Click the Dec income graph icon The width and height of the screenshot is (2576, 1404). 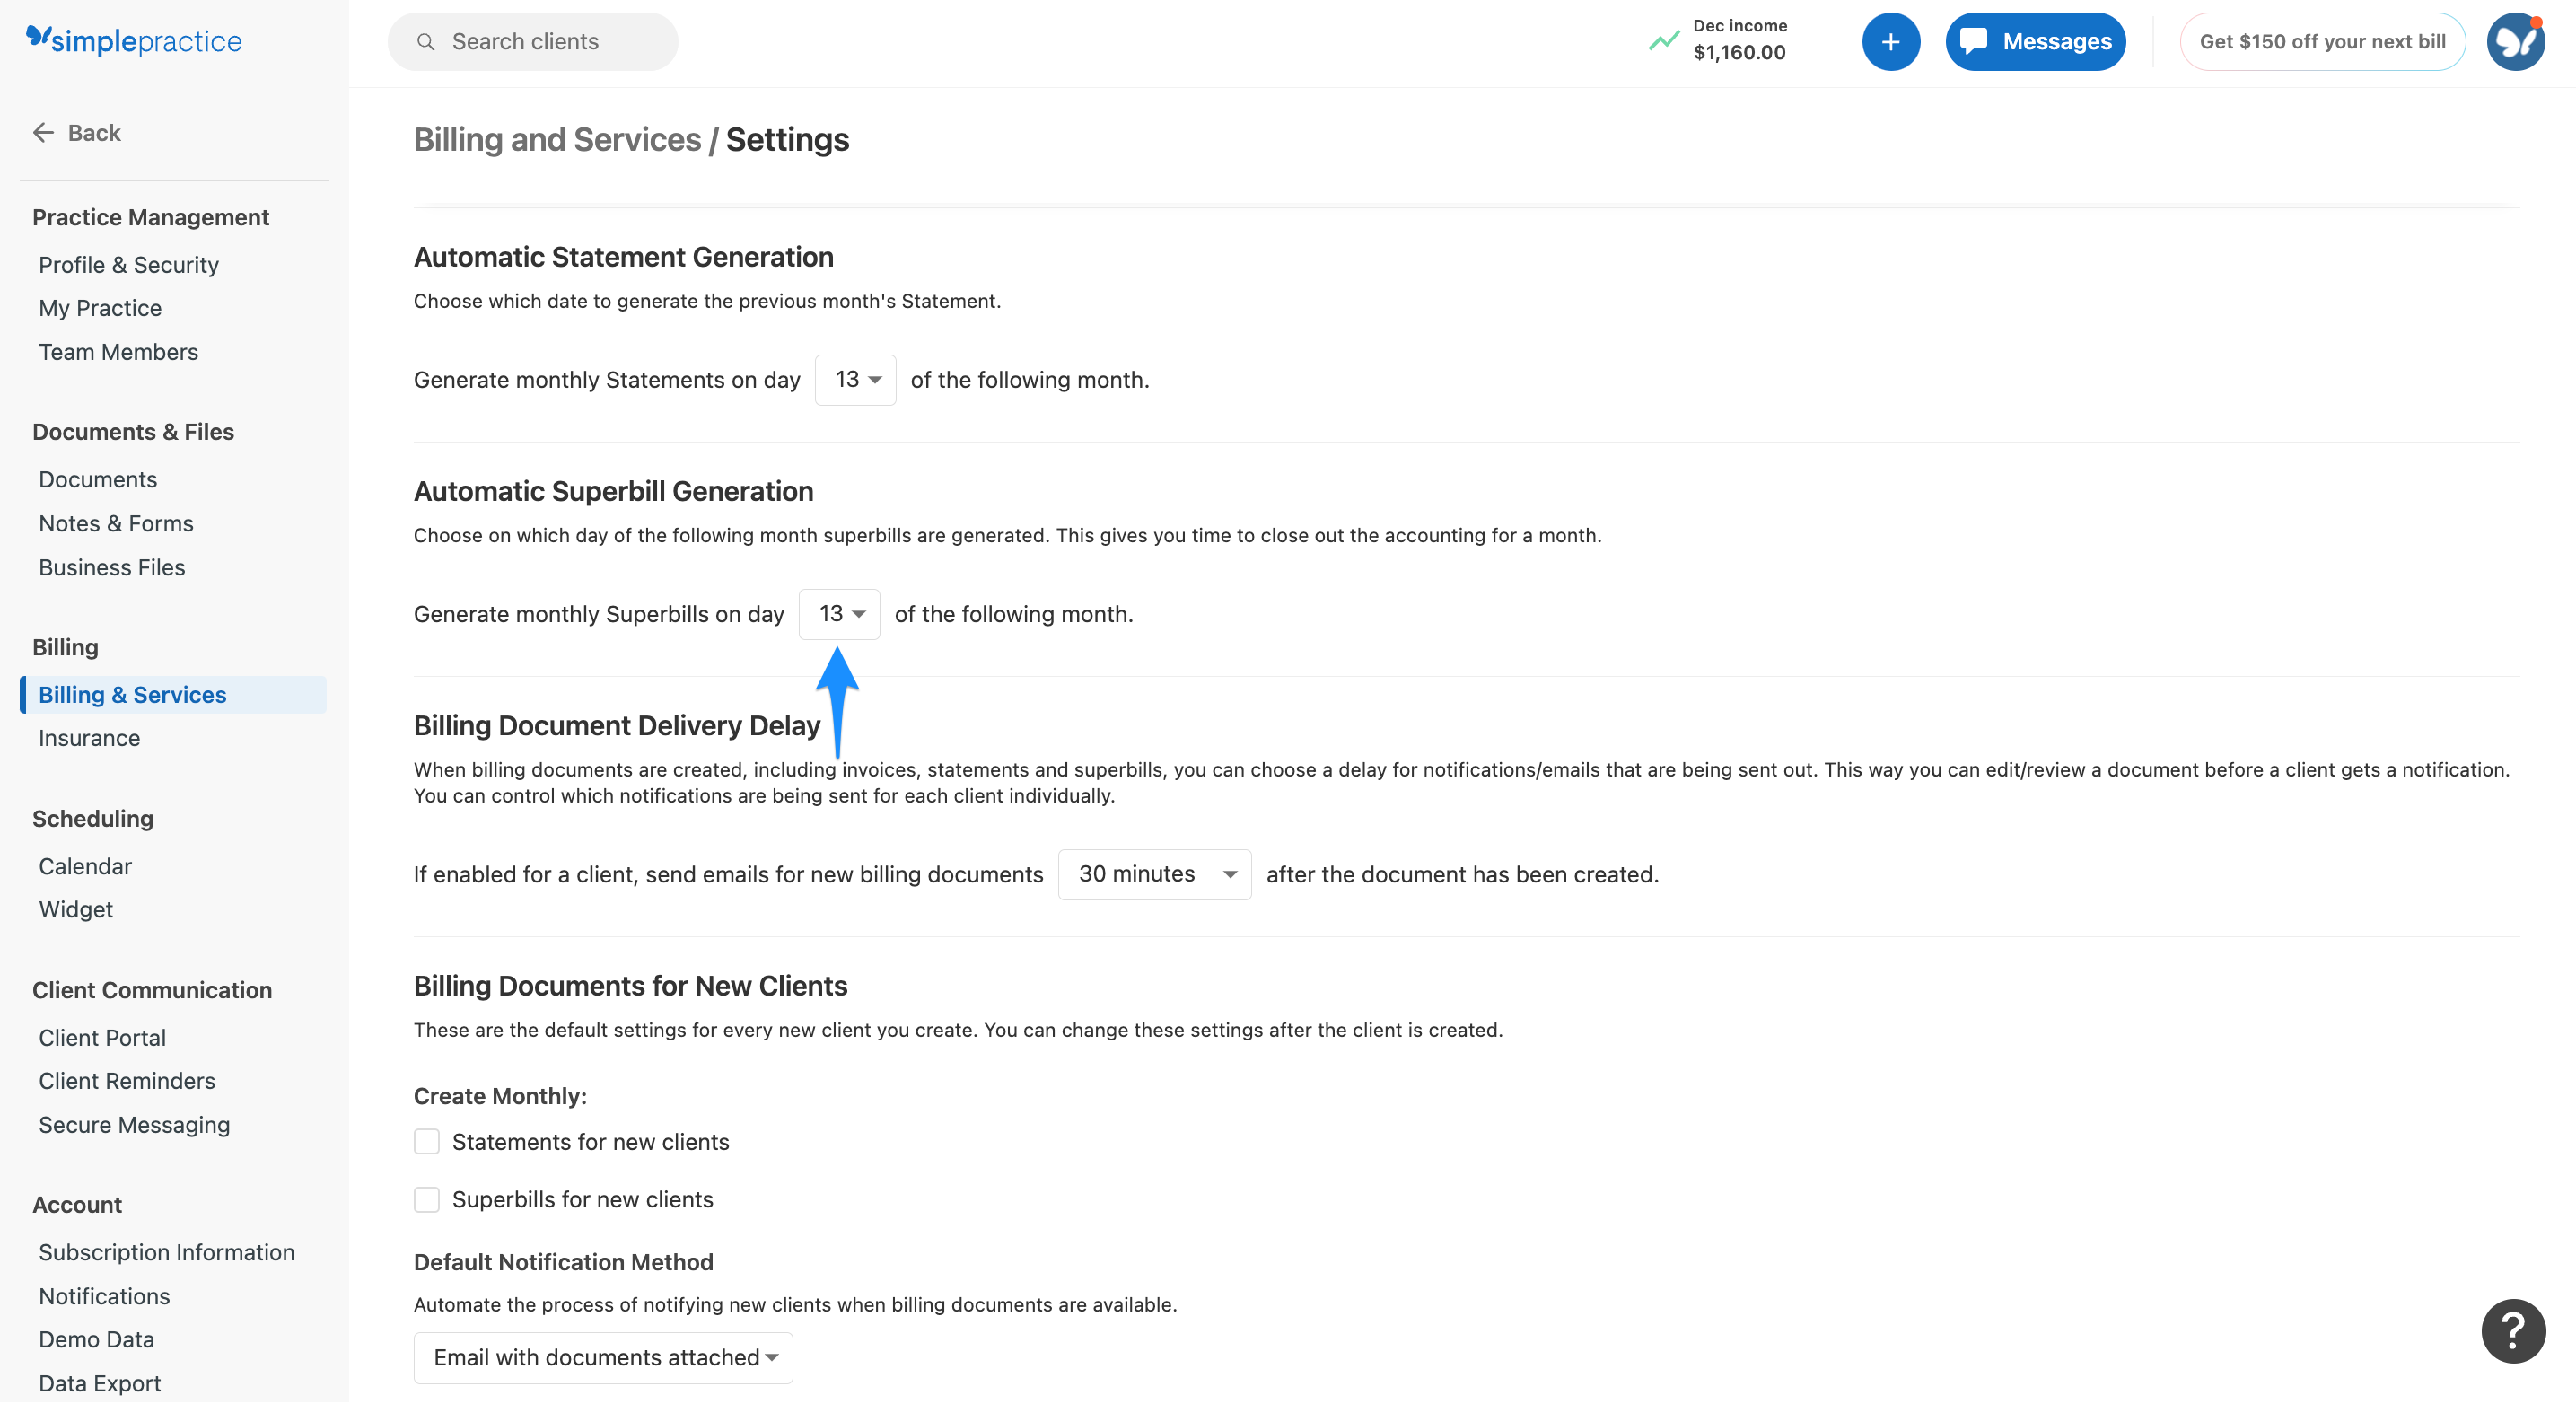click(1662, 41)
